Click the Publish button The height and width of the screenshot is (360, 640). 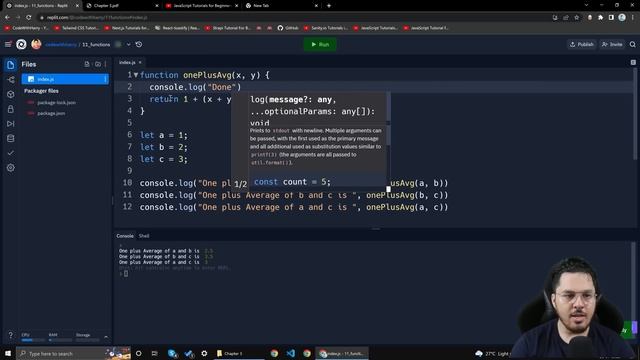pyautogui.click(x=582, y=44)
